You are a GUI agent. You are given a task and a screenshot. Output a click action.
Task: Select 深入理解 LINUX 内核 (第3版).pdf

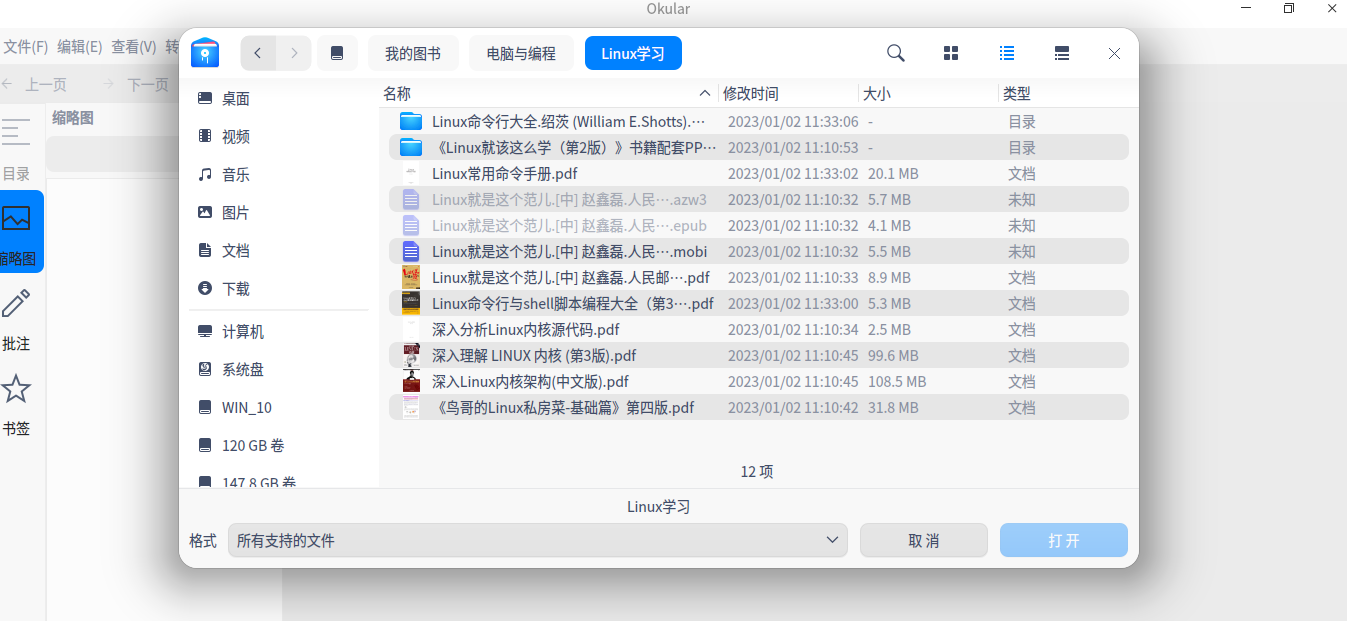coord(759,356)
